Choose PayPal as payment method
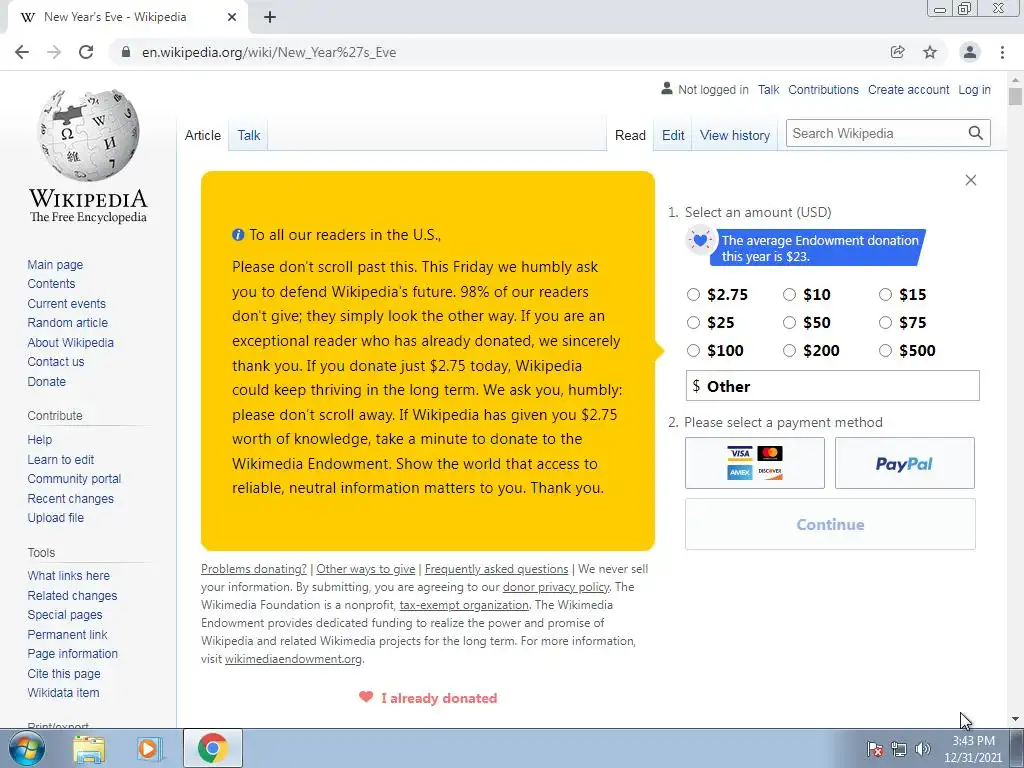1024x768 pixels. (x=904, y=463)
